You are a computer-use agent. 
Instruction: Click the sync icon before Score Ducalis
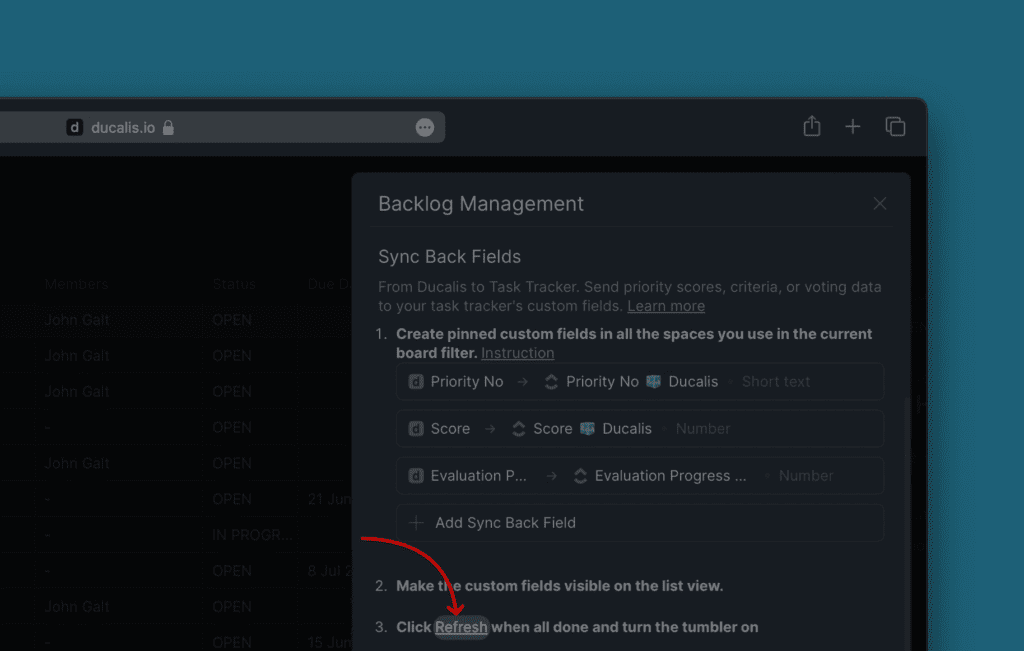point(518,429)
